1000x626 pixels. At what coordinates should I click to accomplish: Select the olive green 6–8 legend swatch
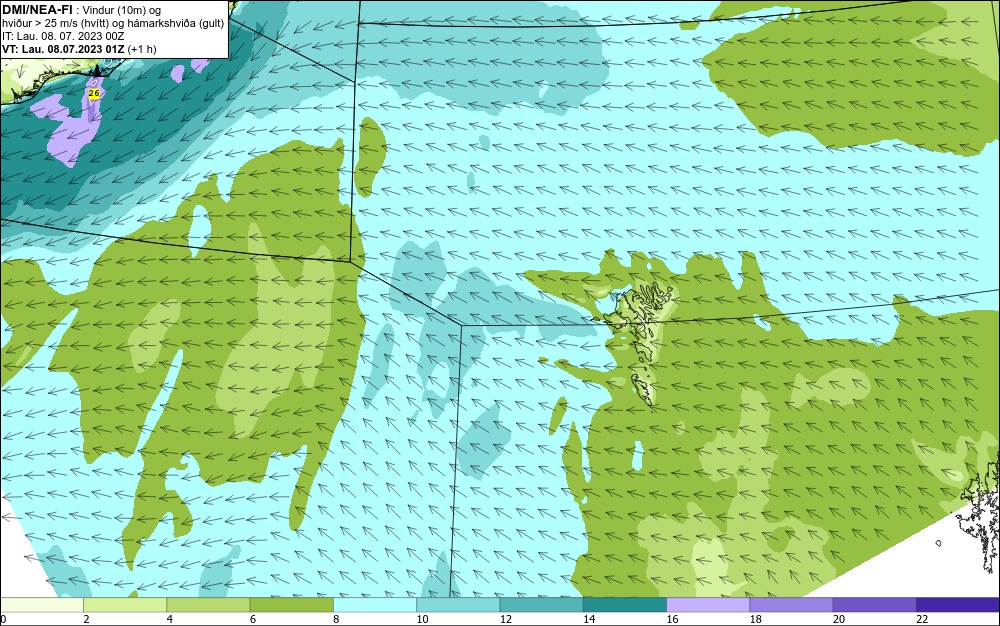pyautogui.click(x=291, y=605)
